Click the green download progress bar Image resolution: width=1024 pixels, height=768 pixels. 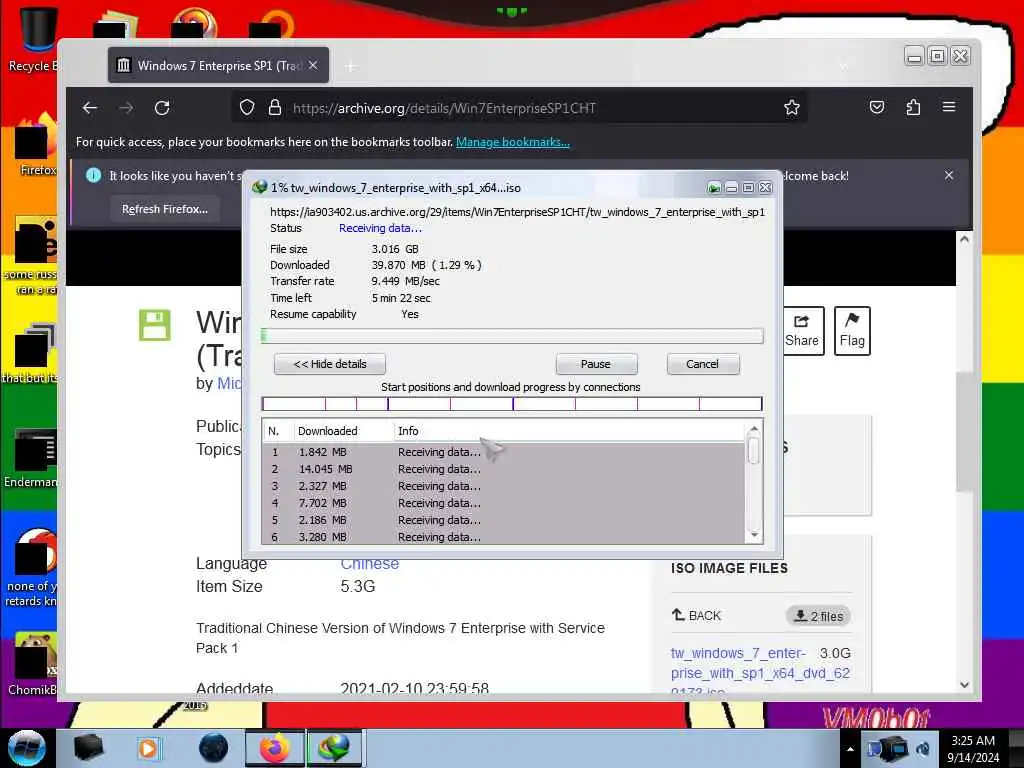[x=512, y=336]
